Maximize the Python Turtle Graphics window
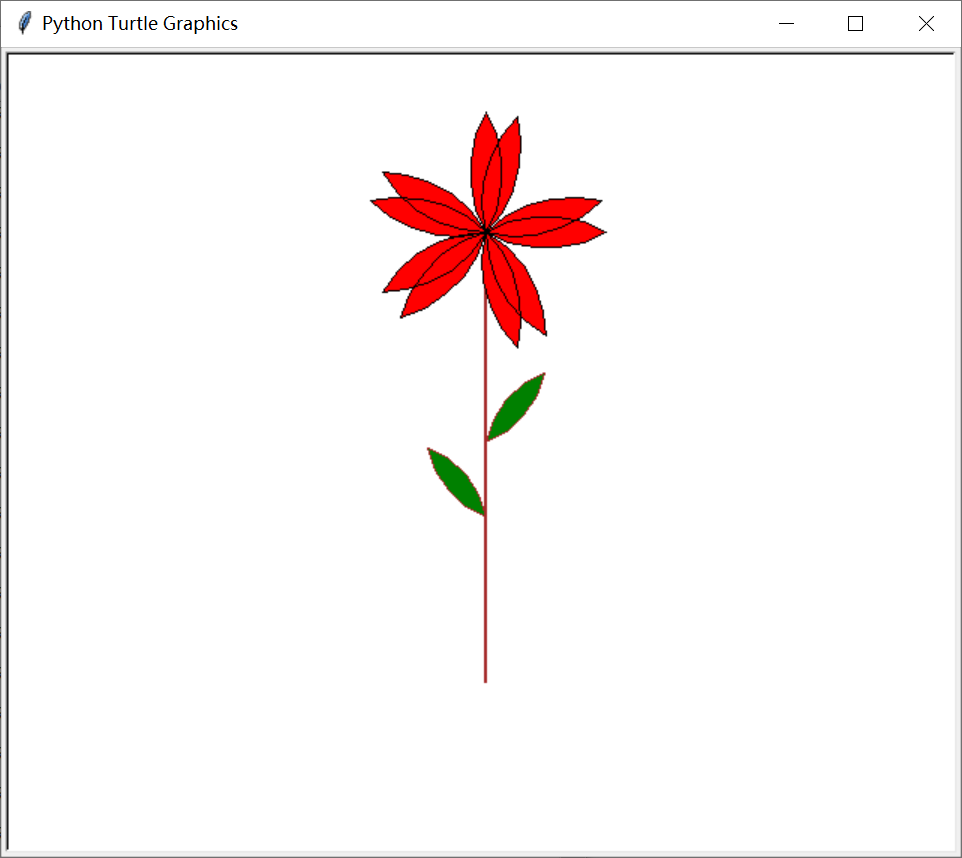The image size is (962, 858). click(855, 23)
